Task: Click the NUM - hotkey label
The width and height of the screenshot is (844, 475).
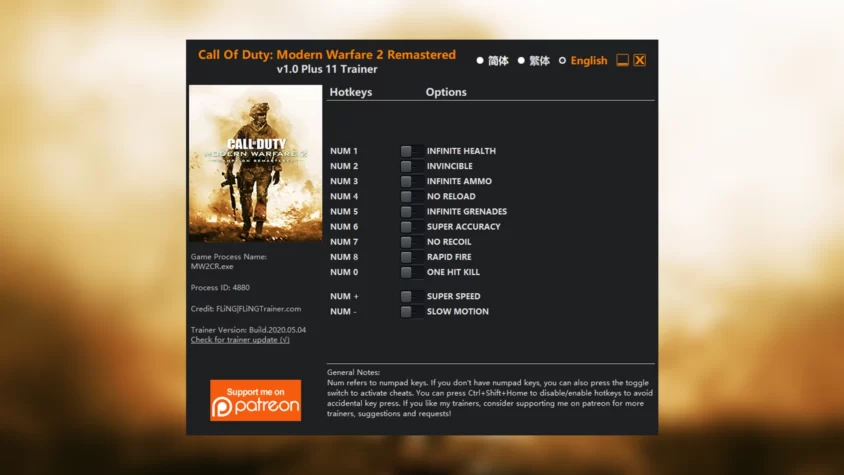Action: pos(343,311)
